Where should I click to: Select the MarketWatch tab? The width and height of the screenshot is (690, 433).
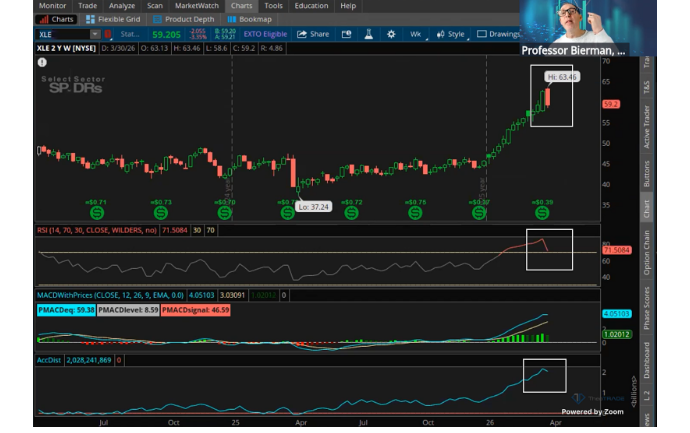[197, 6]
